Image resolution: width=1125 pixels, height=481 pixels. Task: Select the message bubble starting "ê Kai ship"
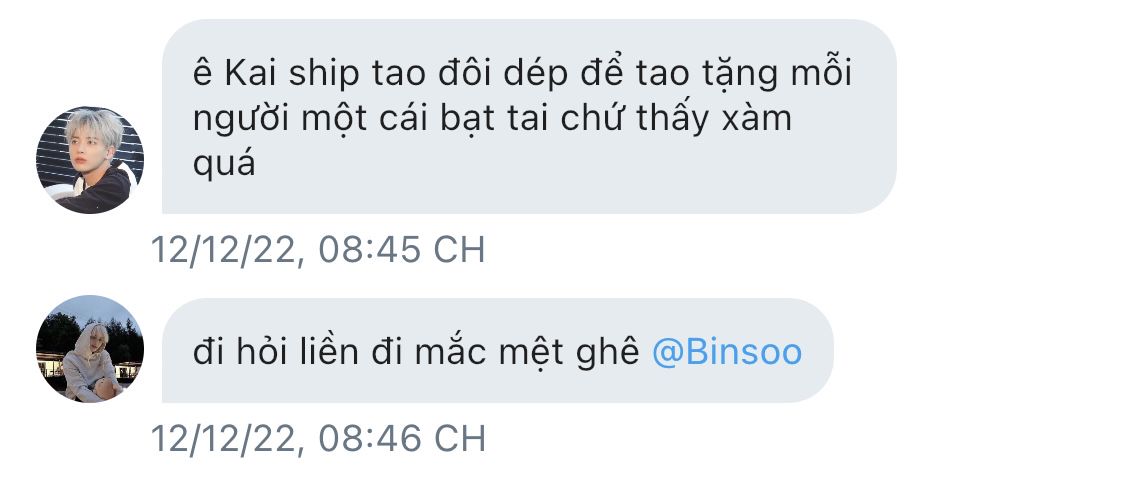[x=529, y=116]
